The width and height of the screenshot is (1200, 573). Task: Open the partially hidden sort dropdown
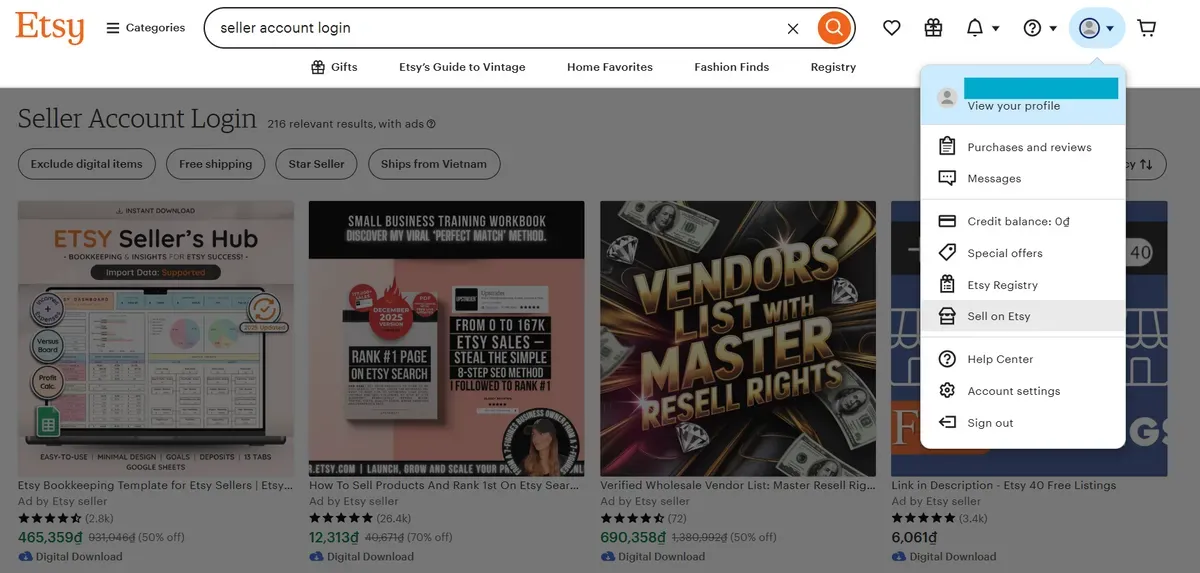[1145, 164]
